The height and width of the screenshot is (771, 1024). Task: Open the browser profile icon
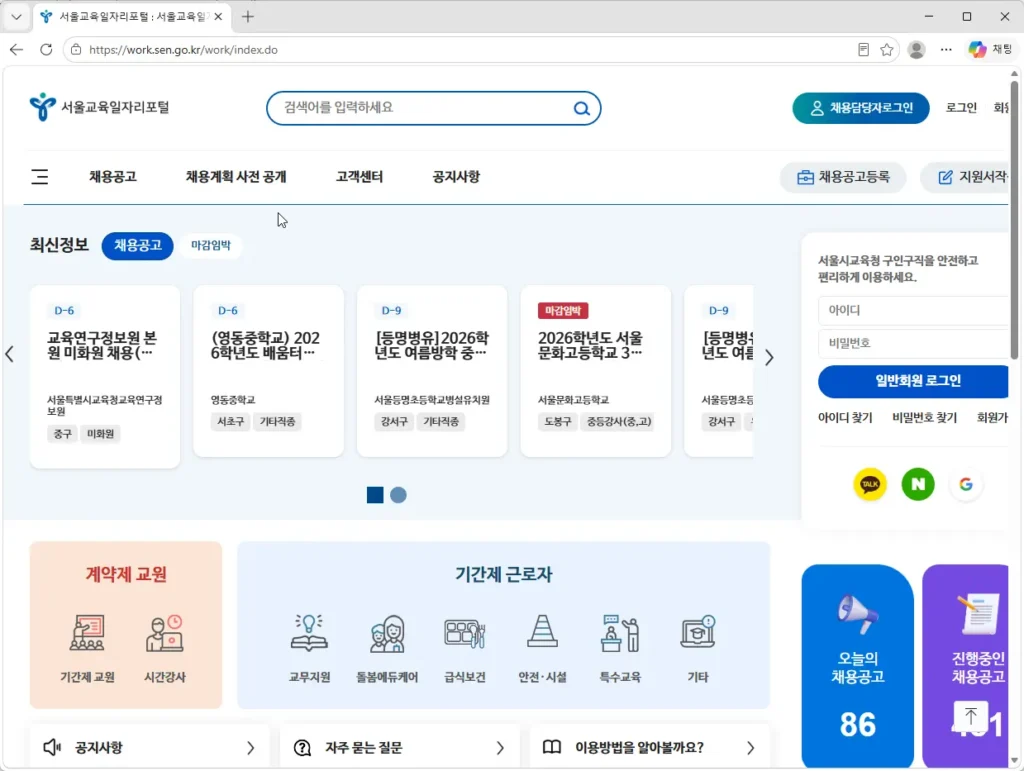(x=916, y=50)
